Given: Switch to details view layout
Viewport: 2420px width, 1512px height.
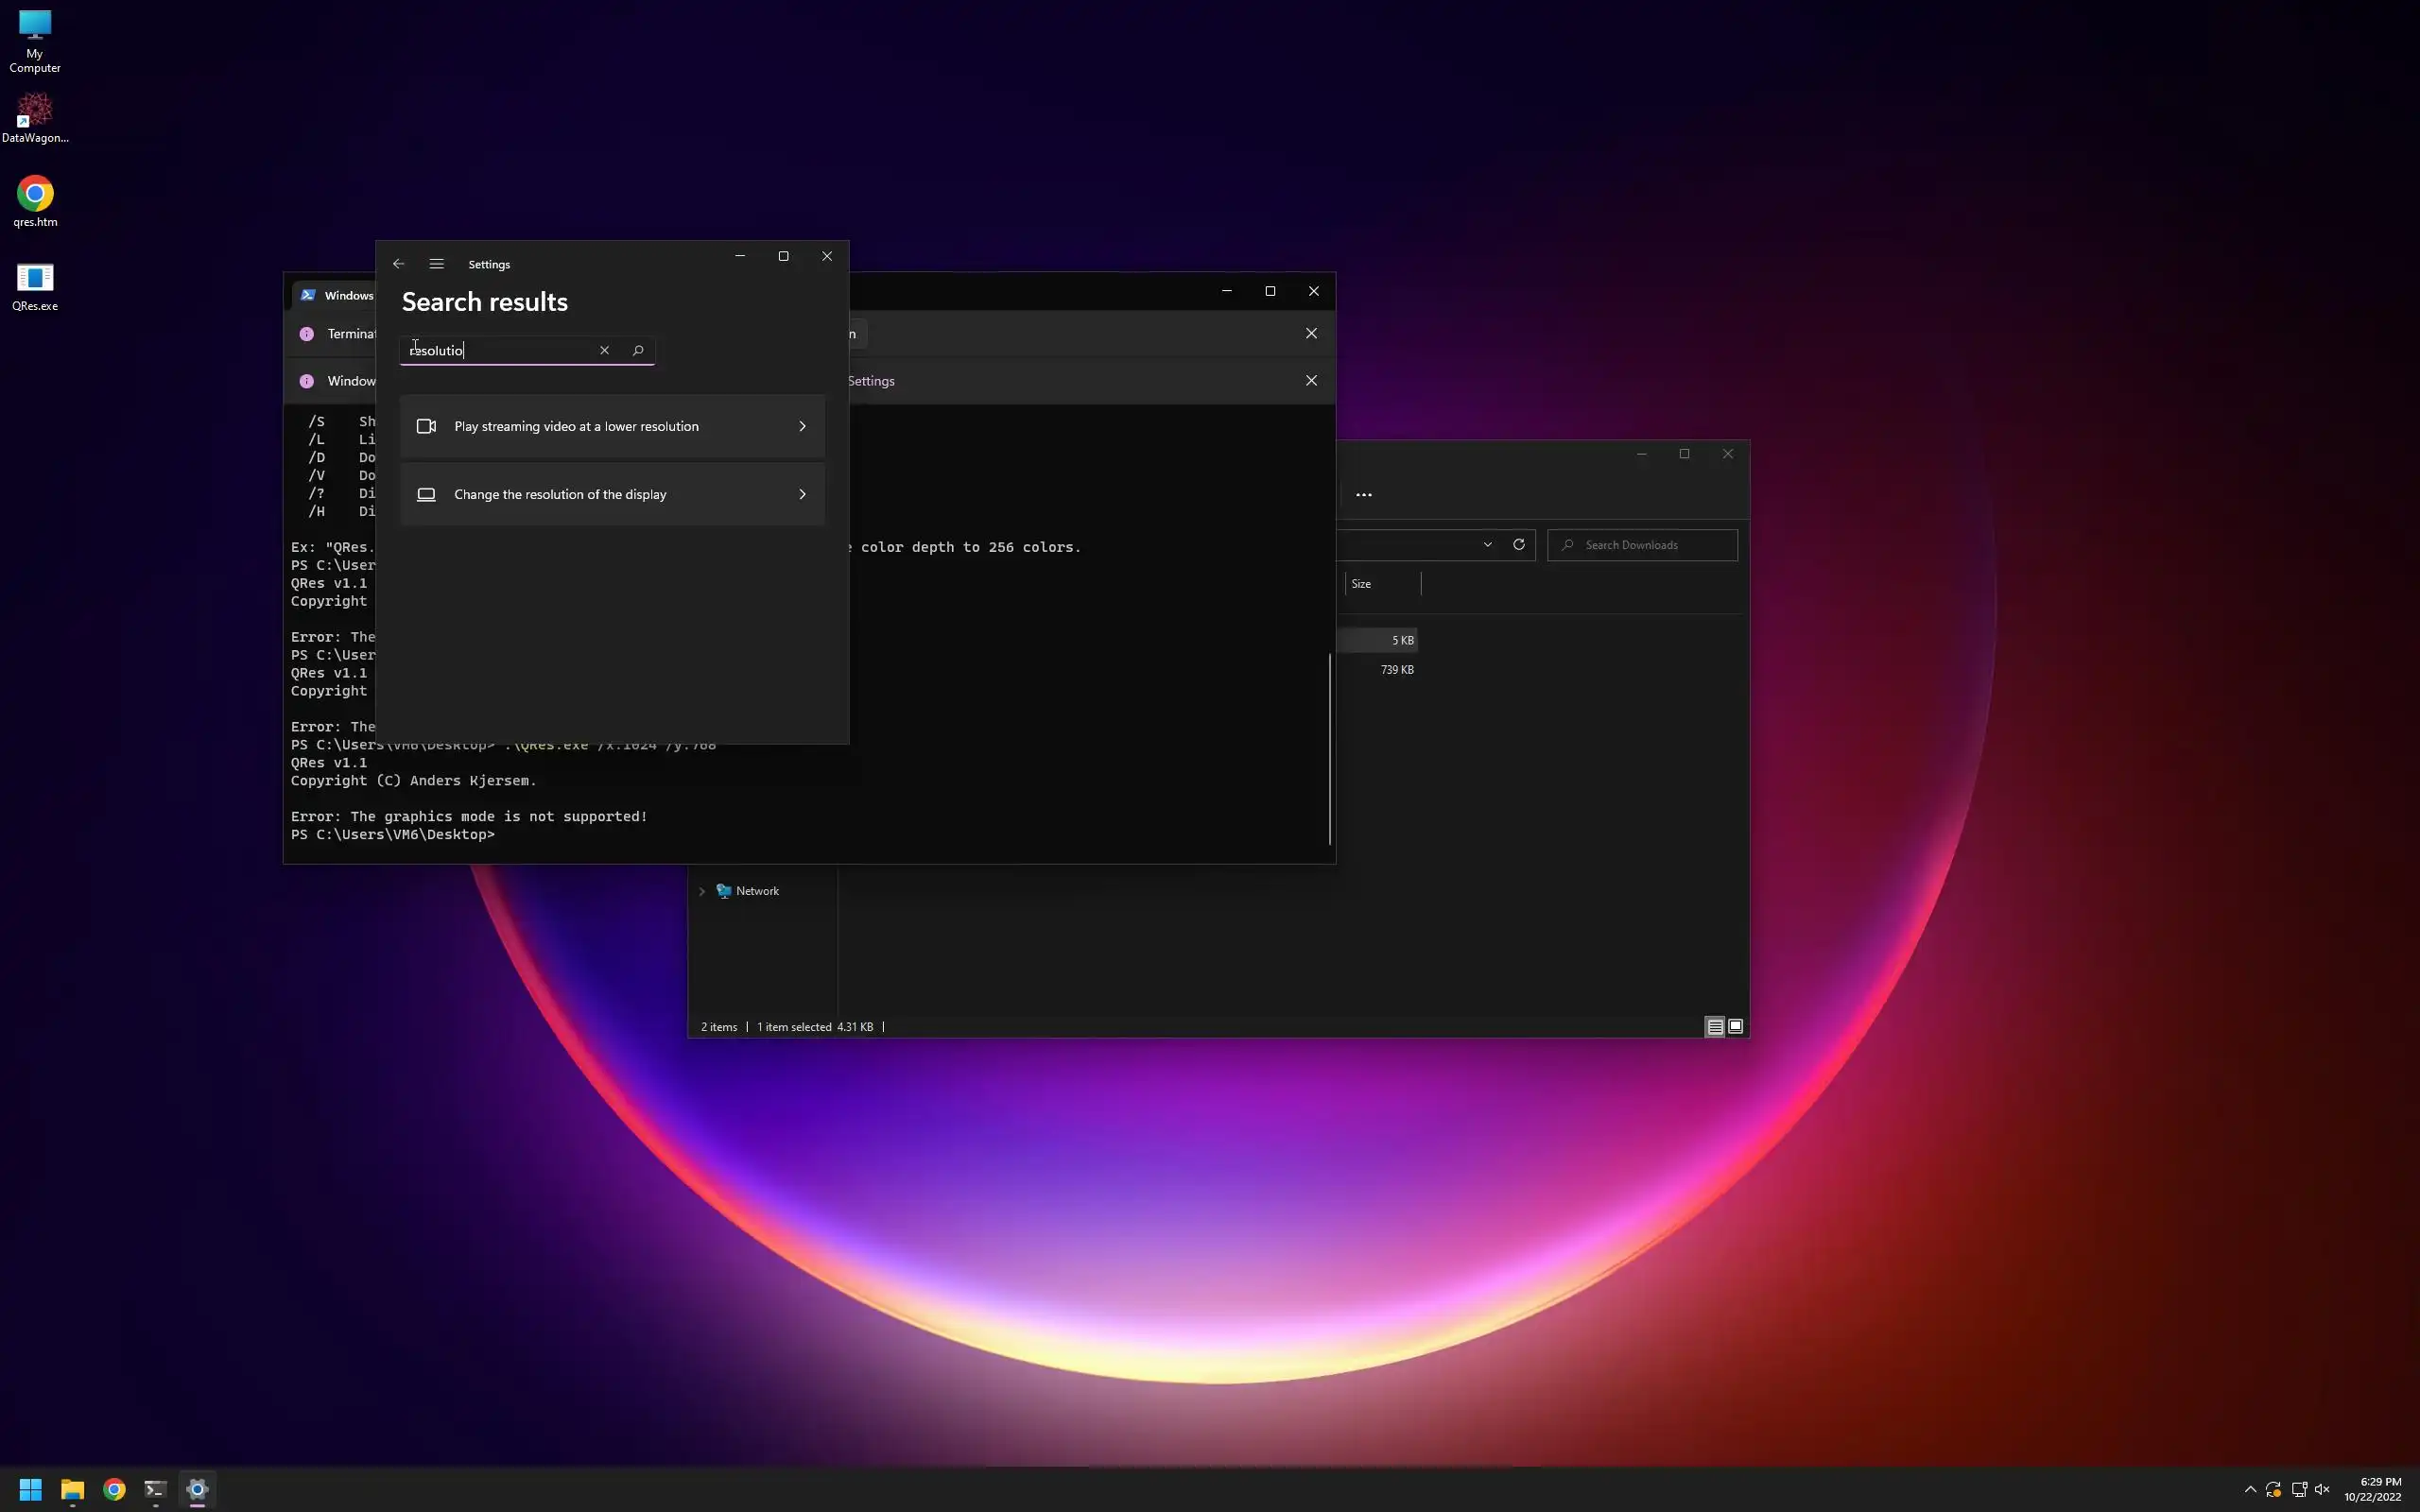Looking at the screenshot, I should (1714, 1027).
